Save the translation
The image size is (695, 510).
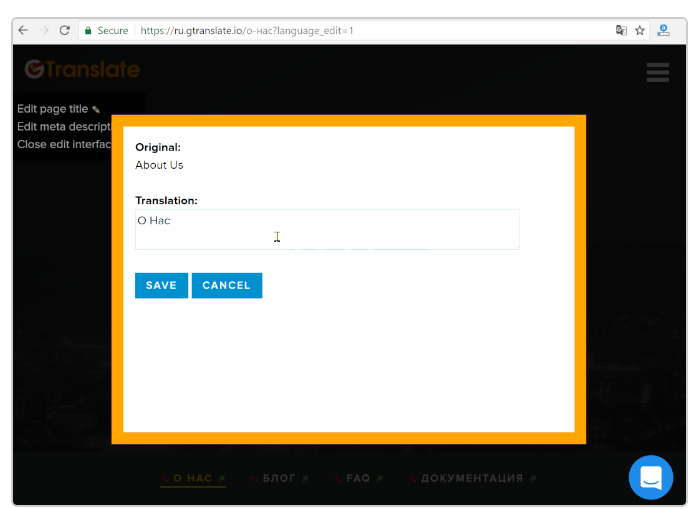pos(161,285)
